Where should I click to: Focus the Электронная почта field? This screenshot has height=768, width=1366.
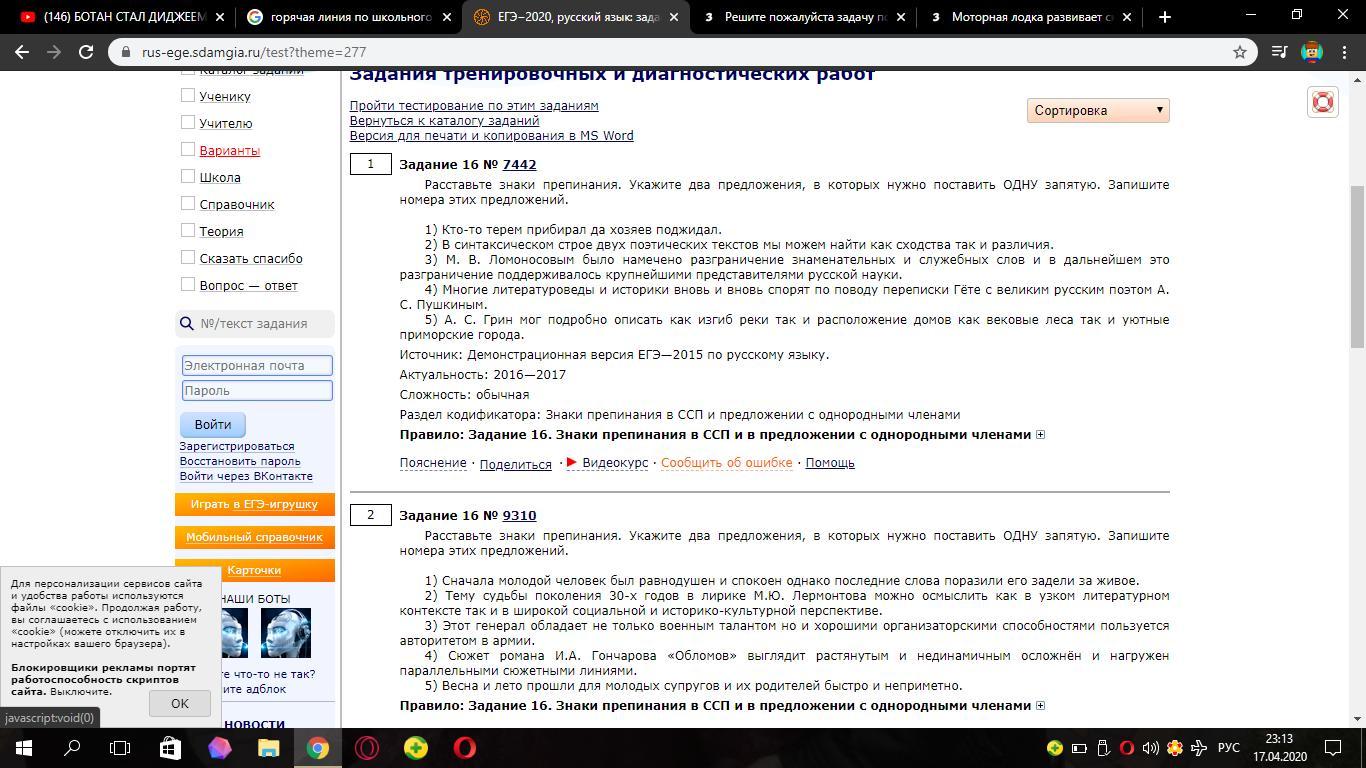(x=257, y=365)
